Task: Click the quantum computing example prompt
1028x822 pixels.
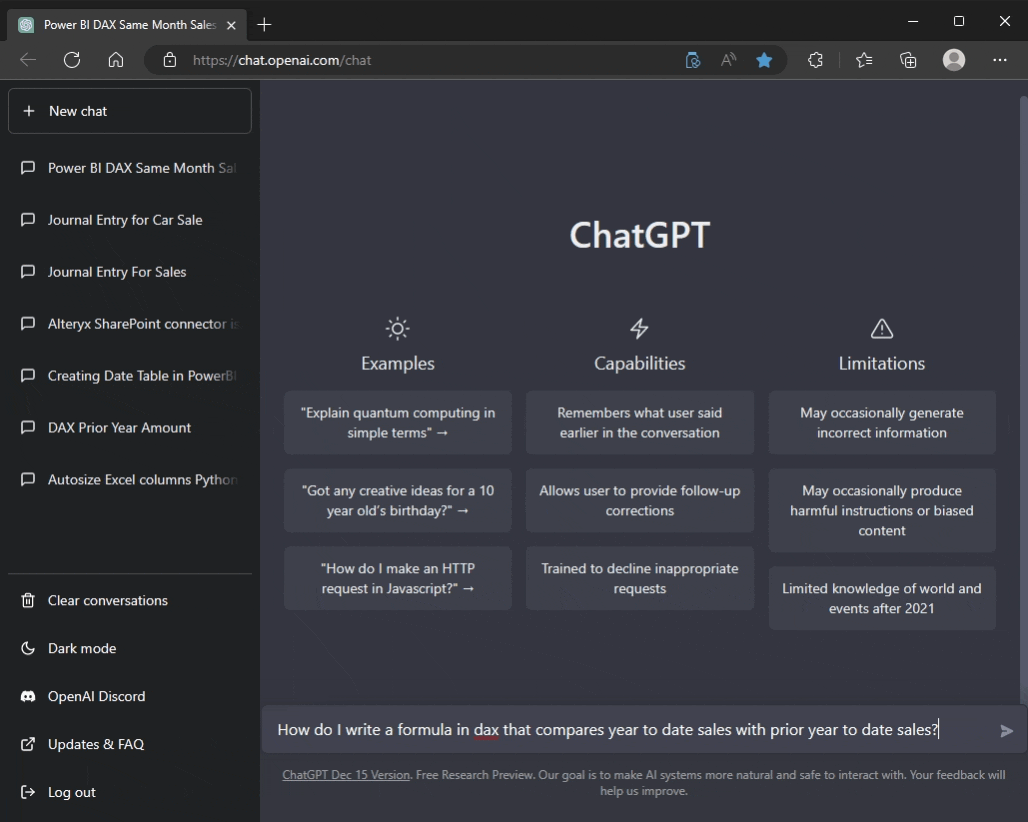Action: pyautogui.click(x=397, y=422)
